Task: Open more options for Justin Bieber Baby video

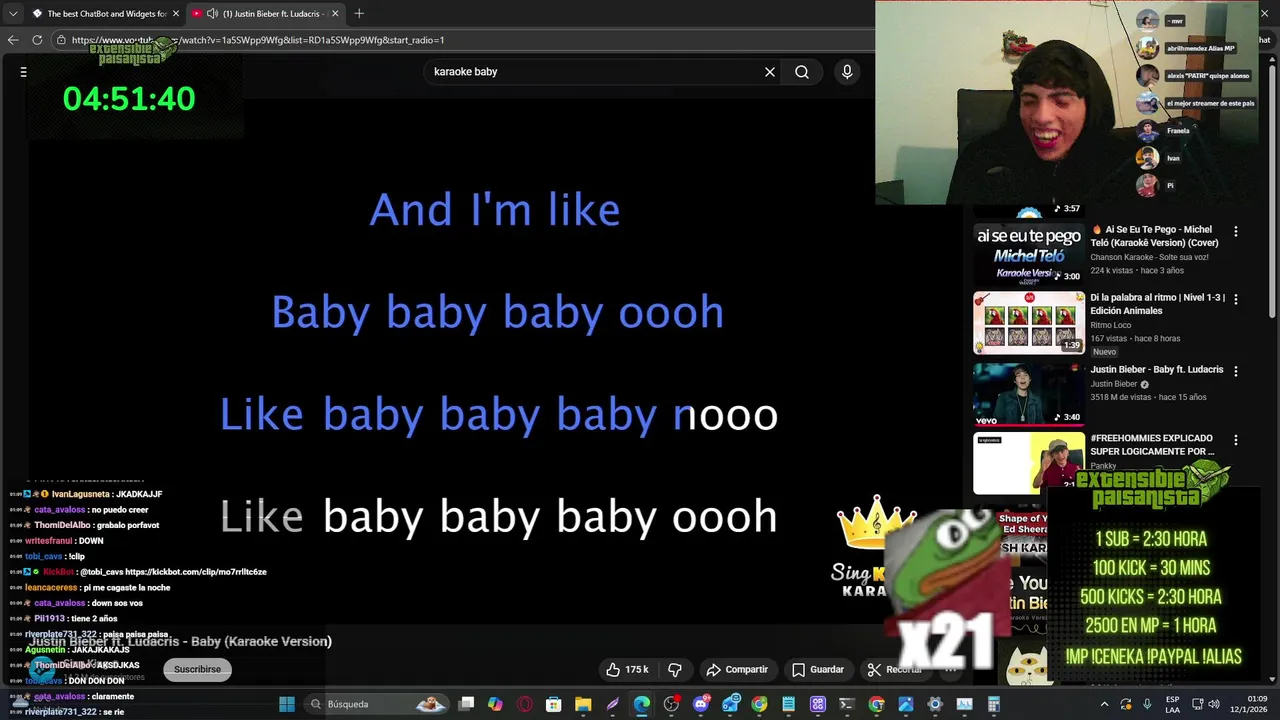Action: 1236,370
